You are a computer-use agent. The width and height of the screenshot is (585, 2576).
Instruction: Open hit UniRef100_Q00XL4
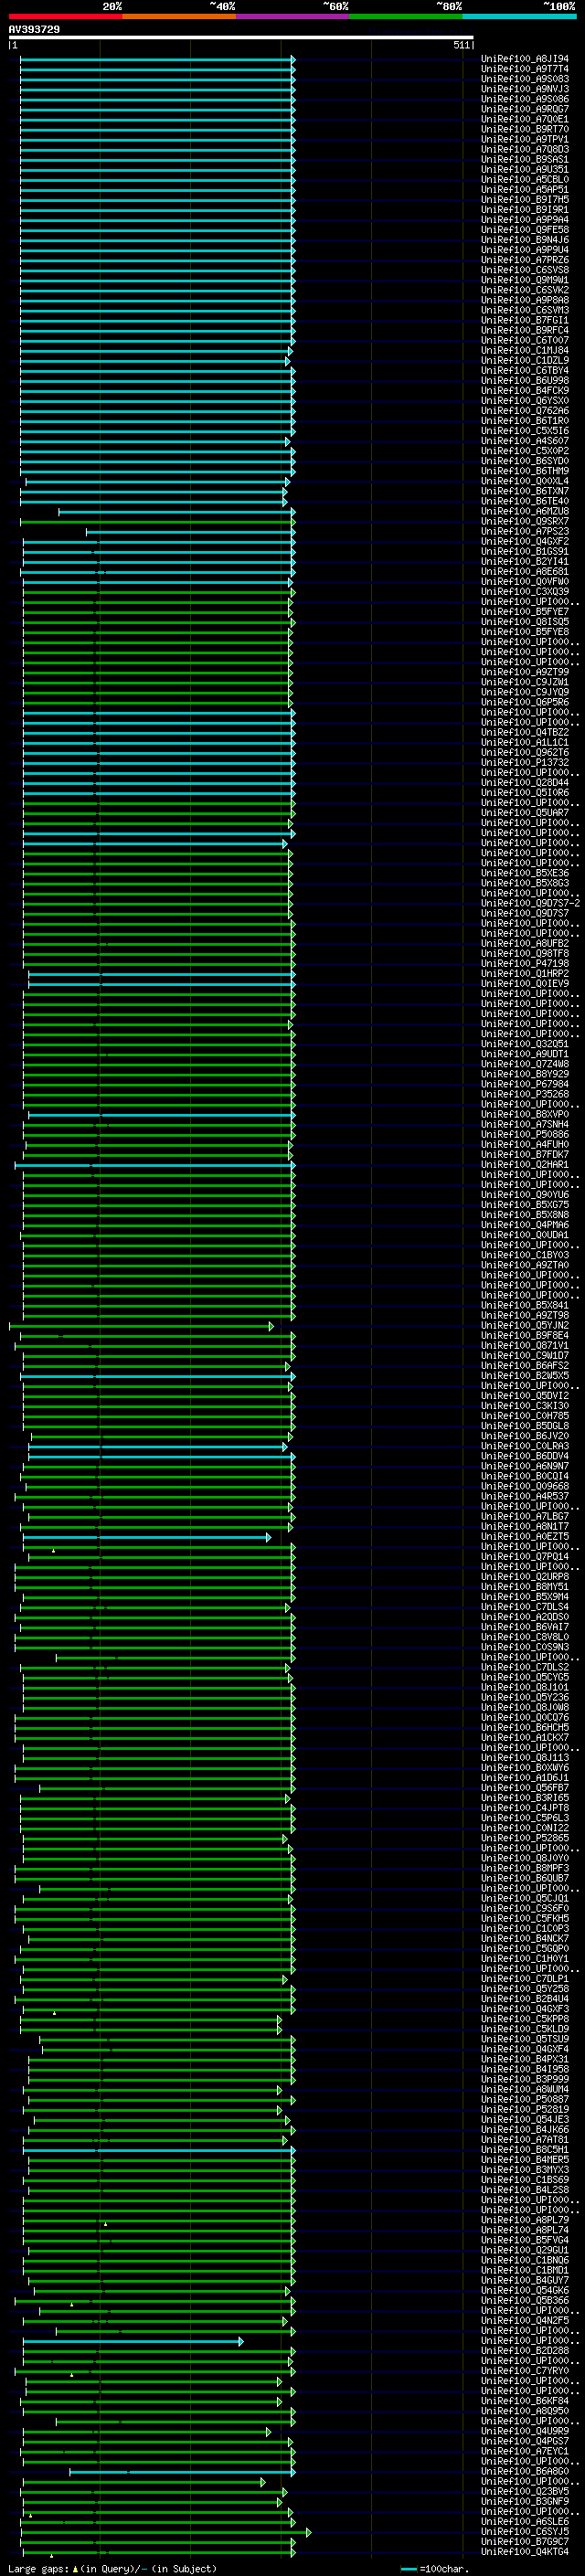525,481
